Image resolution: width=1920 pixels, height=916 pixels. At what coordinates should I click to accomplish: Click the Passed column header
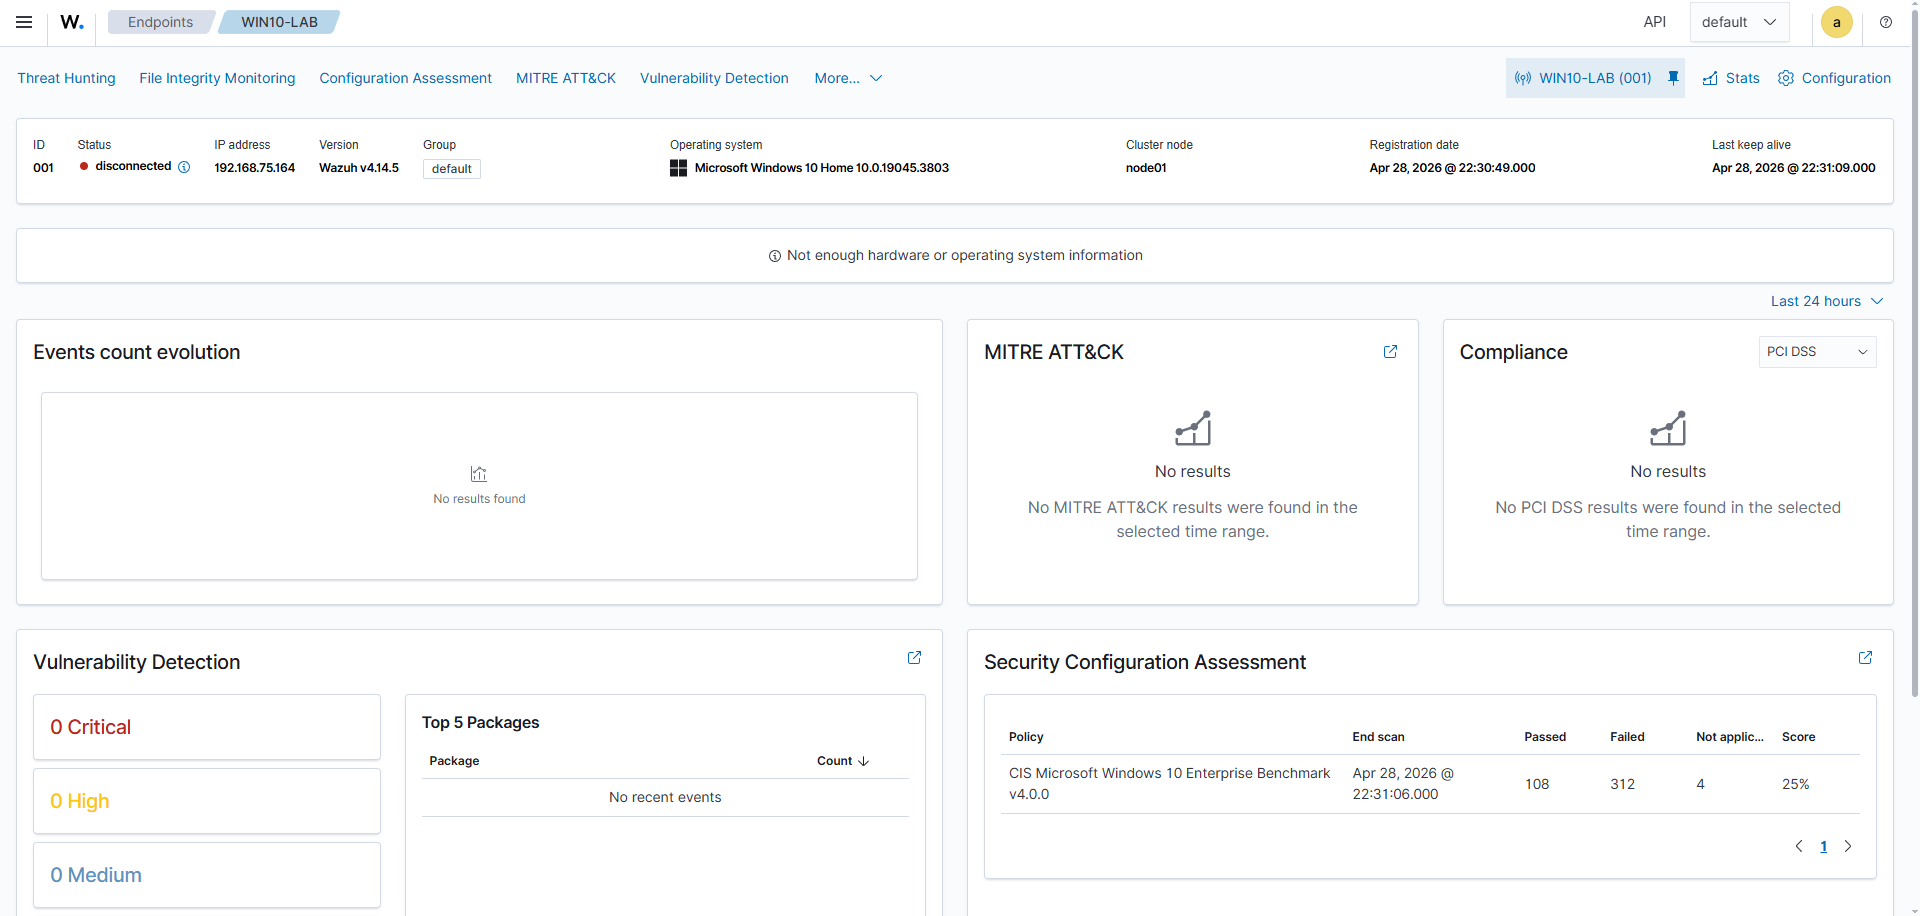click(1545, 737)
